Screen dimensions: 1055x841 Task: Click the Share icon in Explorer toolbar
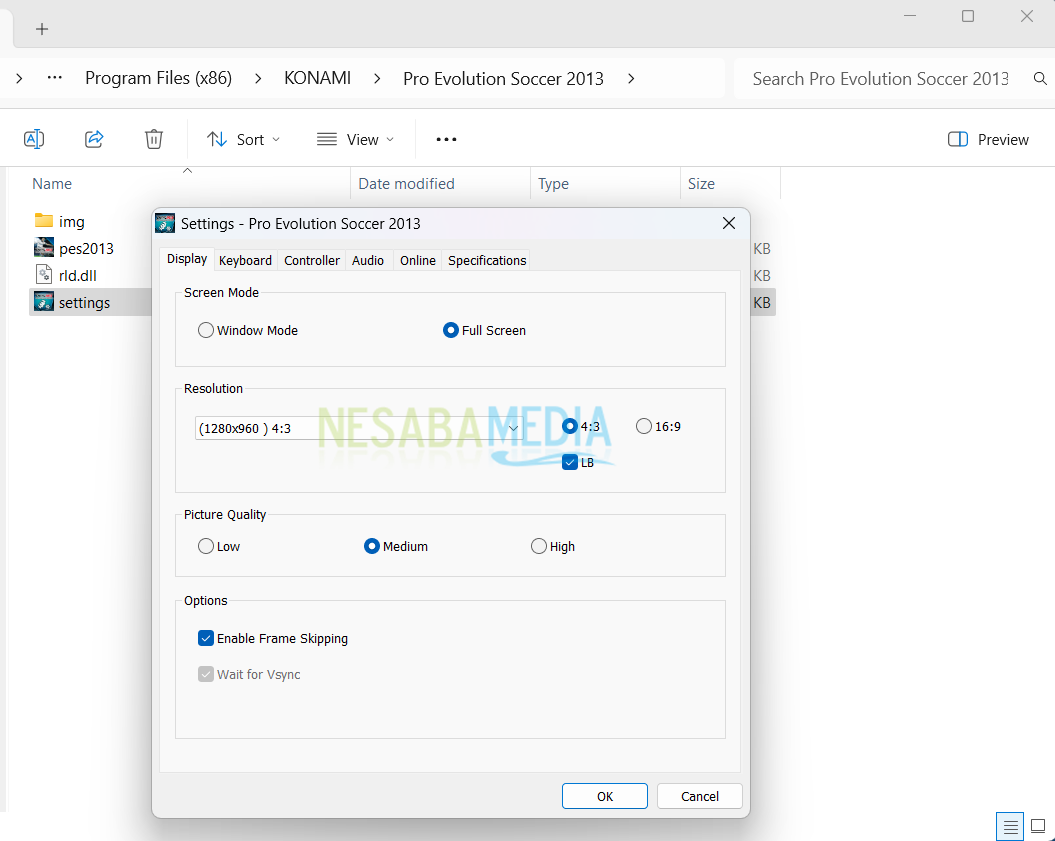(x=94, y=139)
